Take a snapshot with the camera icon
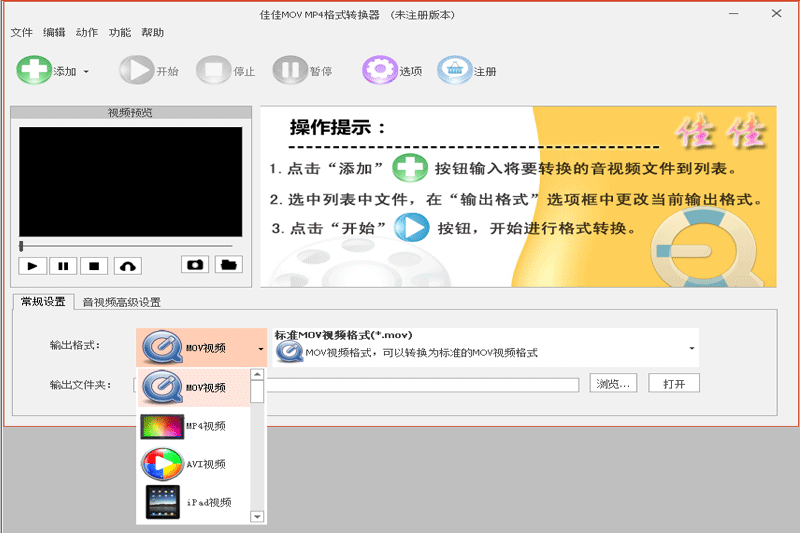The image size is (800, 533). coord(195,265)
